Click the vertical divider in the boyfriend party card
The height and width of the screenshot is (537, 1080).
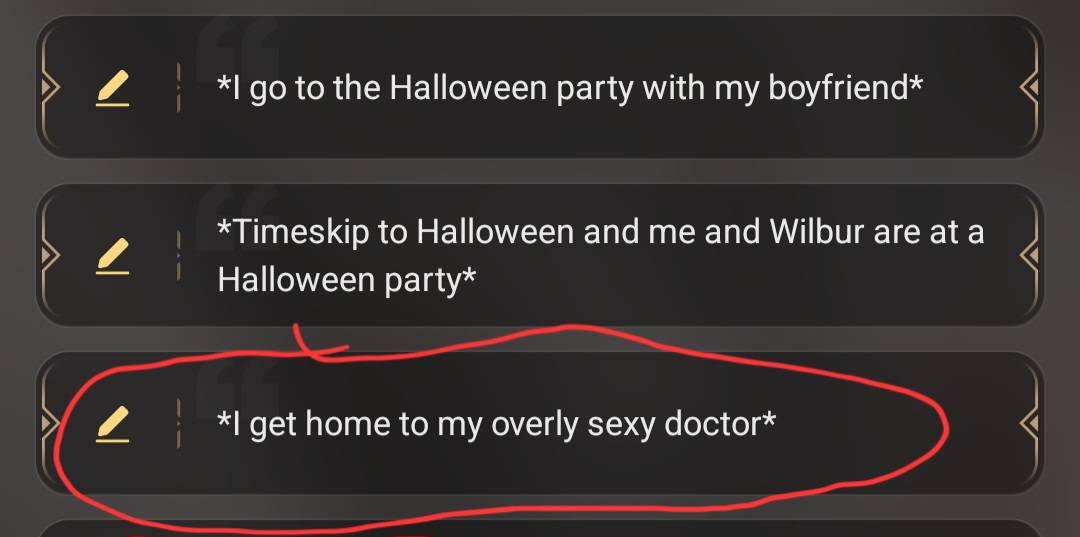point(178,87)
